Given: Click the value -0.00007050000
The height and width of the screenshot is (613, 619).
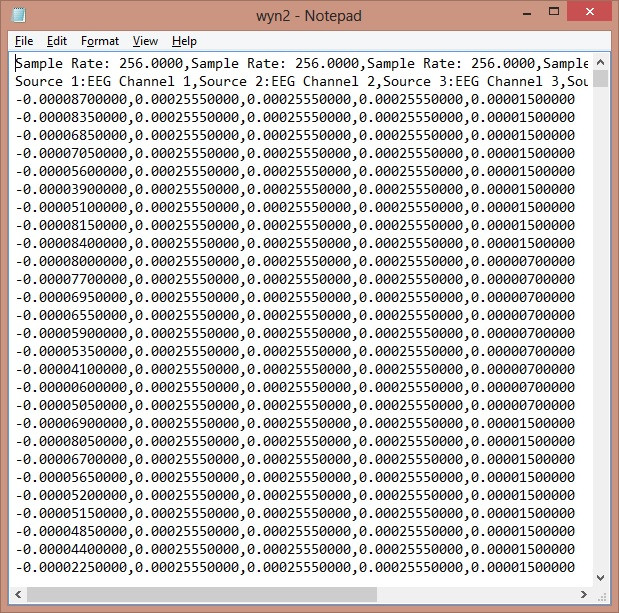Looking at the screenshot, I should (71, 153).
